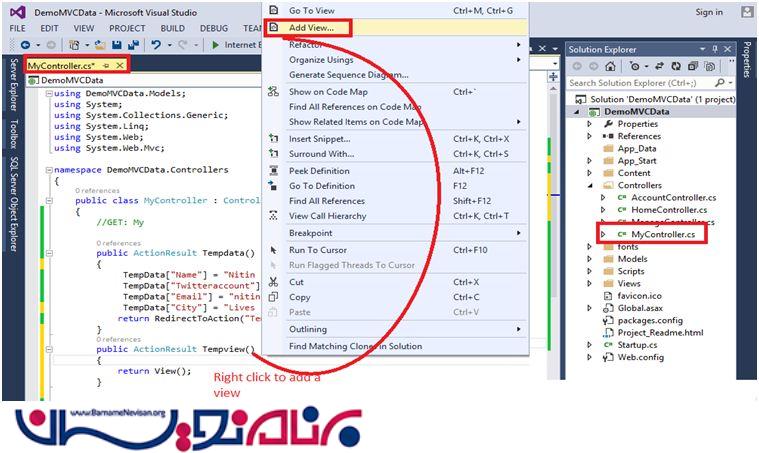The height and width of the screenshot is (453, 759).
Task: Collapse the DemoMVCData project node
Action: click(577, 112)
